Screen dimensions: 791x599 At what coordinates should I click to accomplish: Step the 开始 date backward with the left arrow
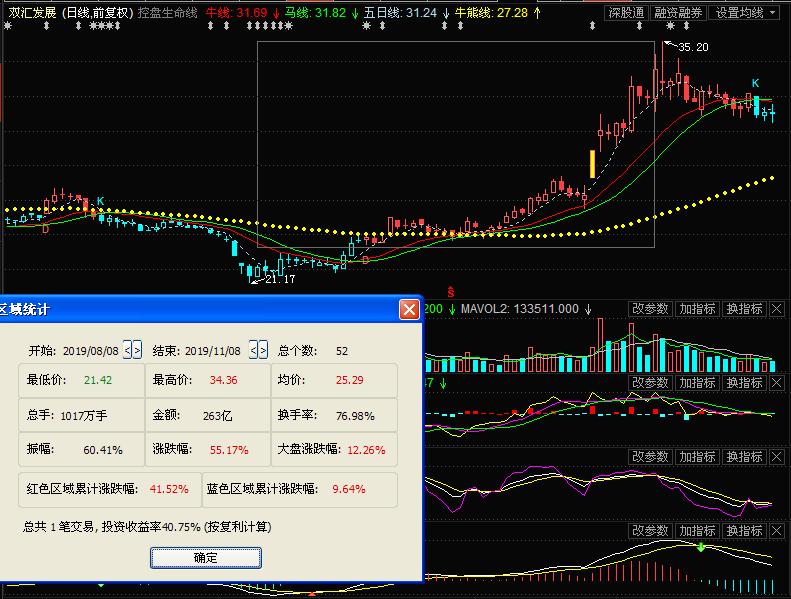[128, 350]
